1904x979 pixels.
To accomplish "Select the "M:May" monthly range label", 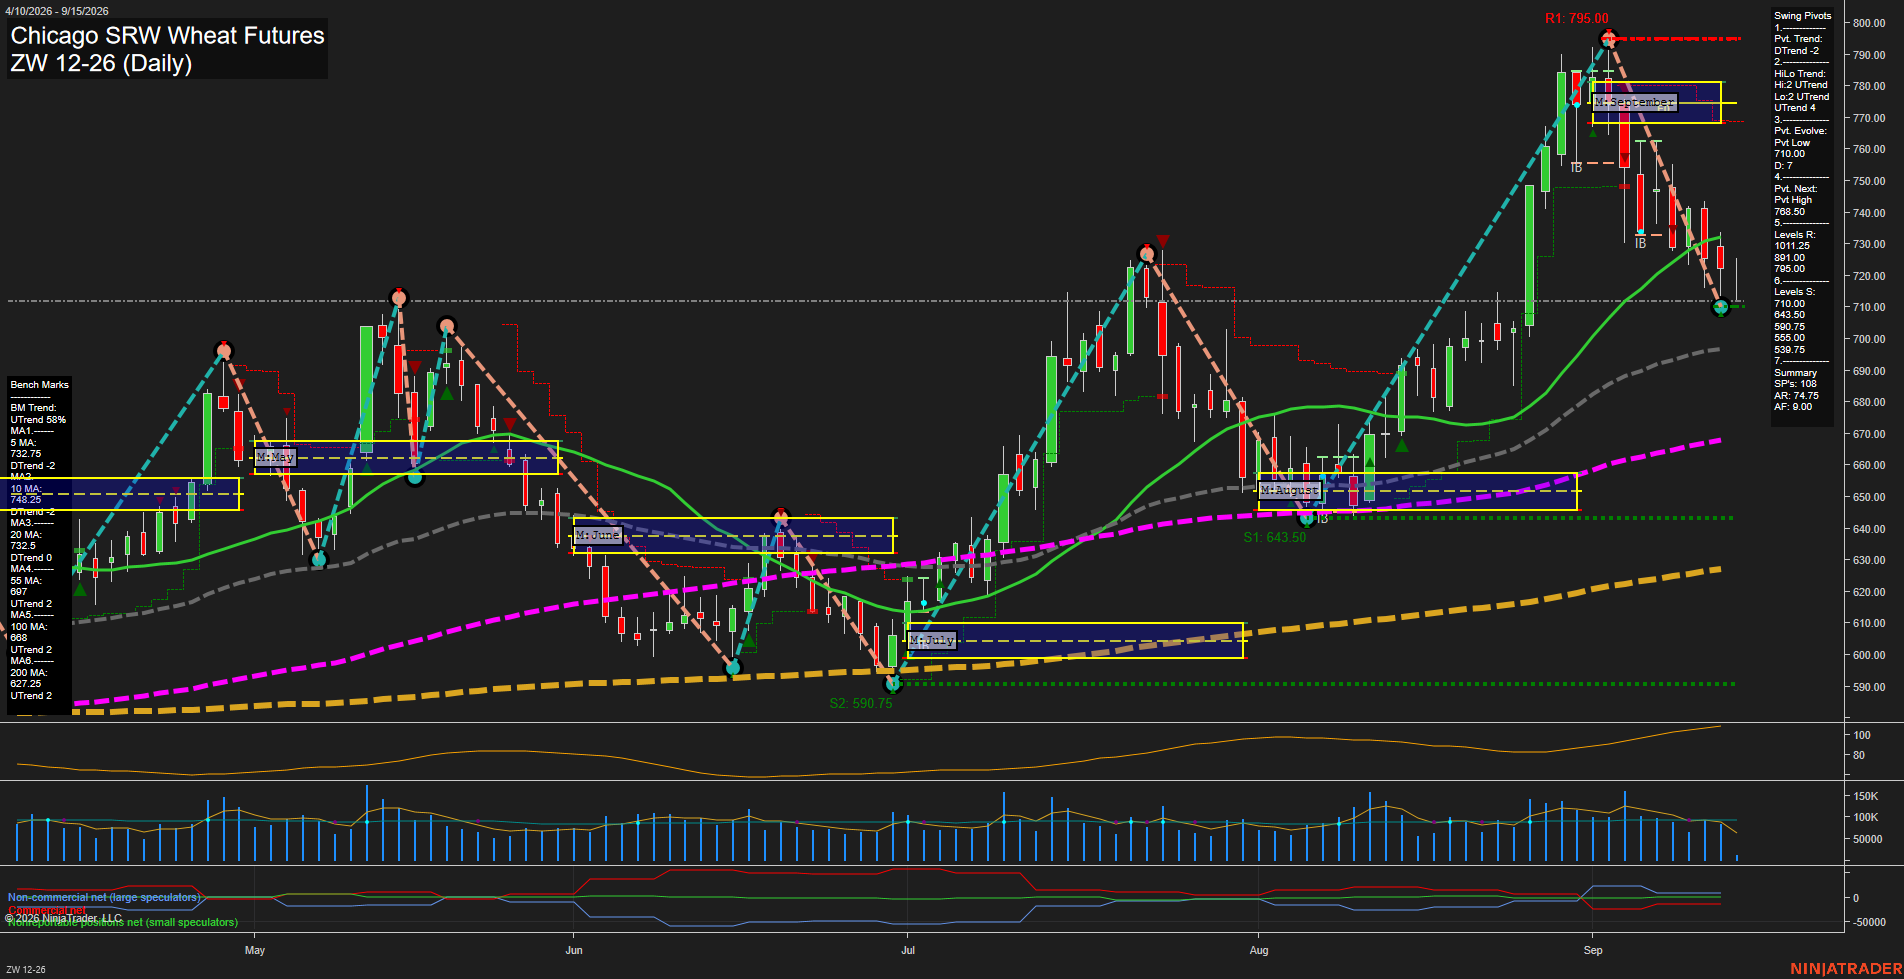I will [x=275, y=457].
